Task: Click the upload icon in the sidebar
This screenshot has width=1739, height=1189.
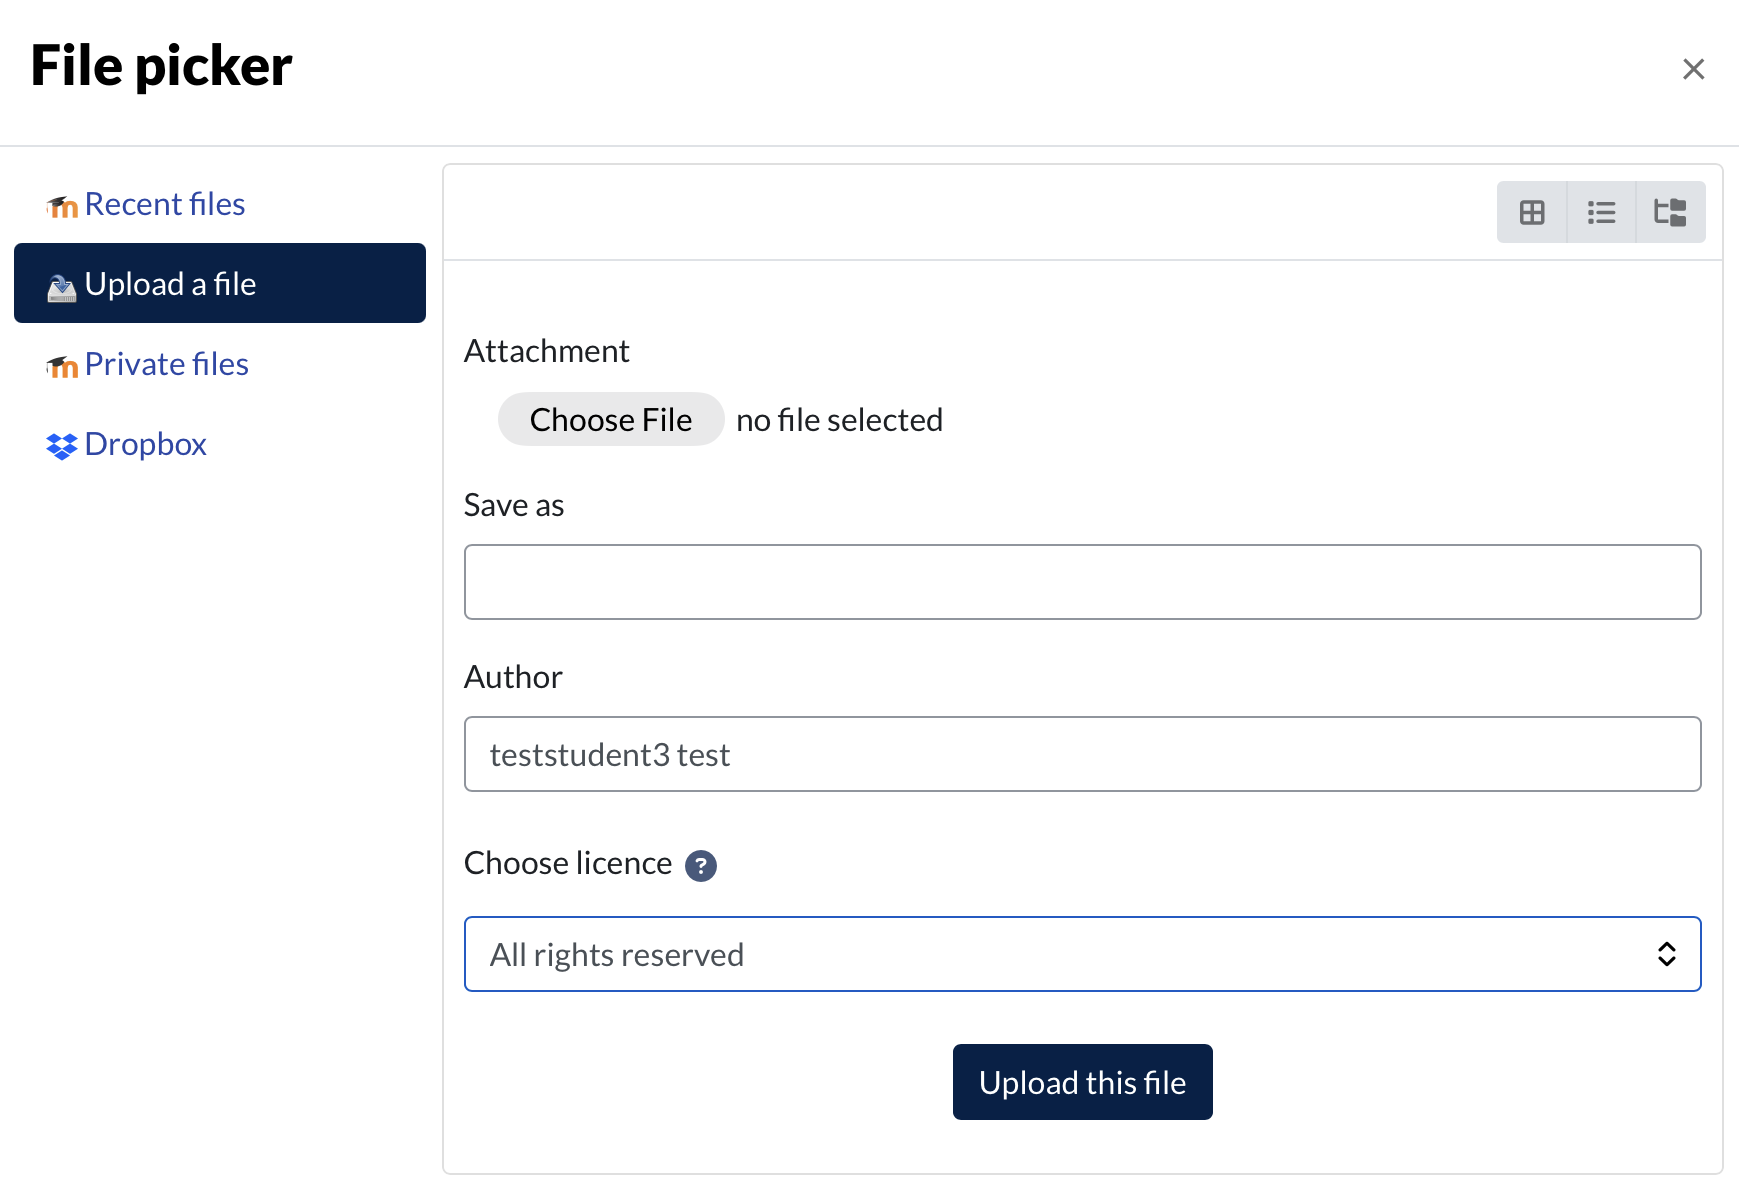Action: 62,287
